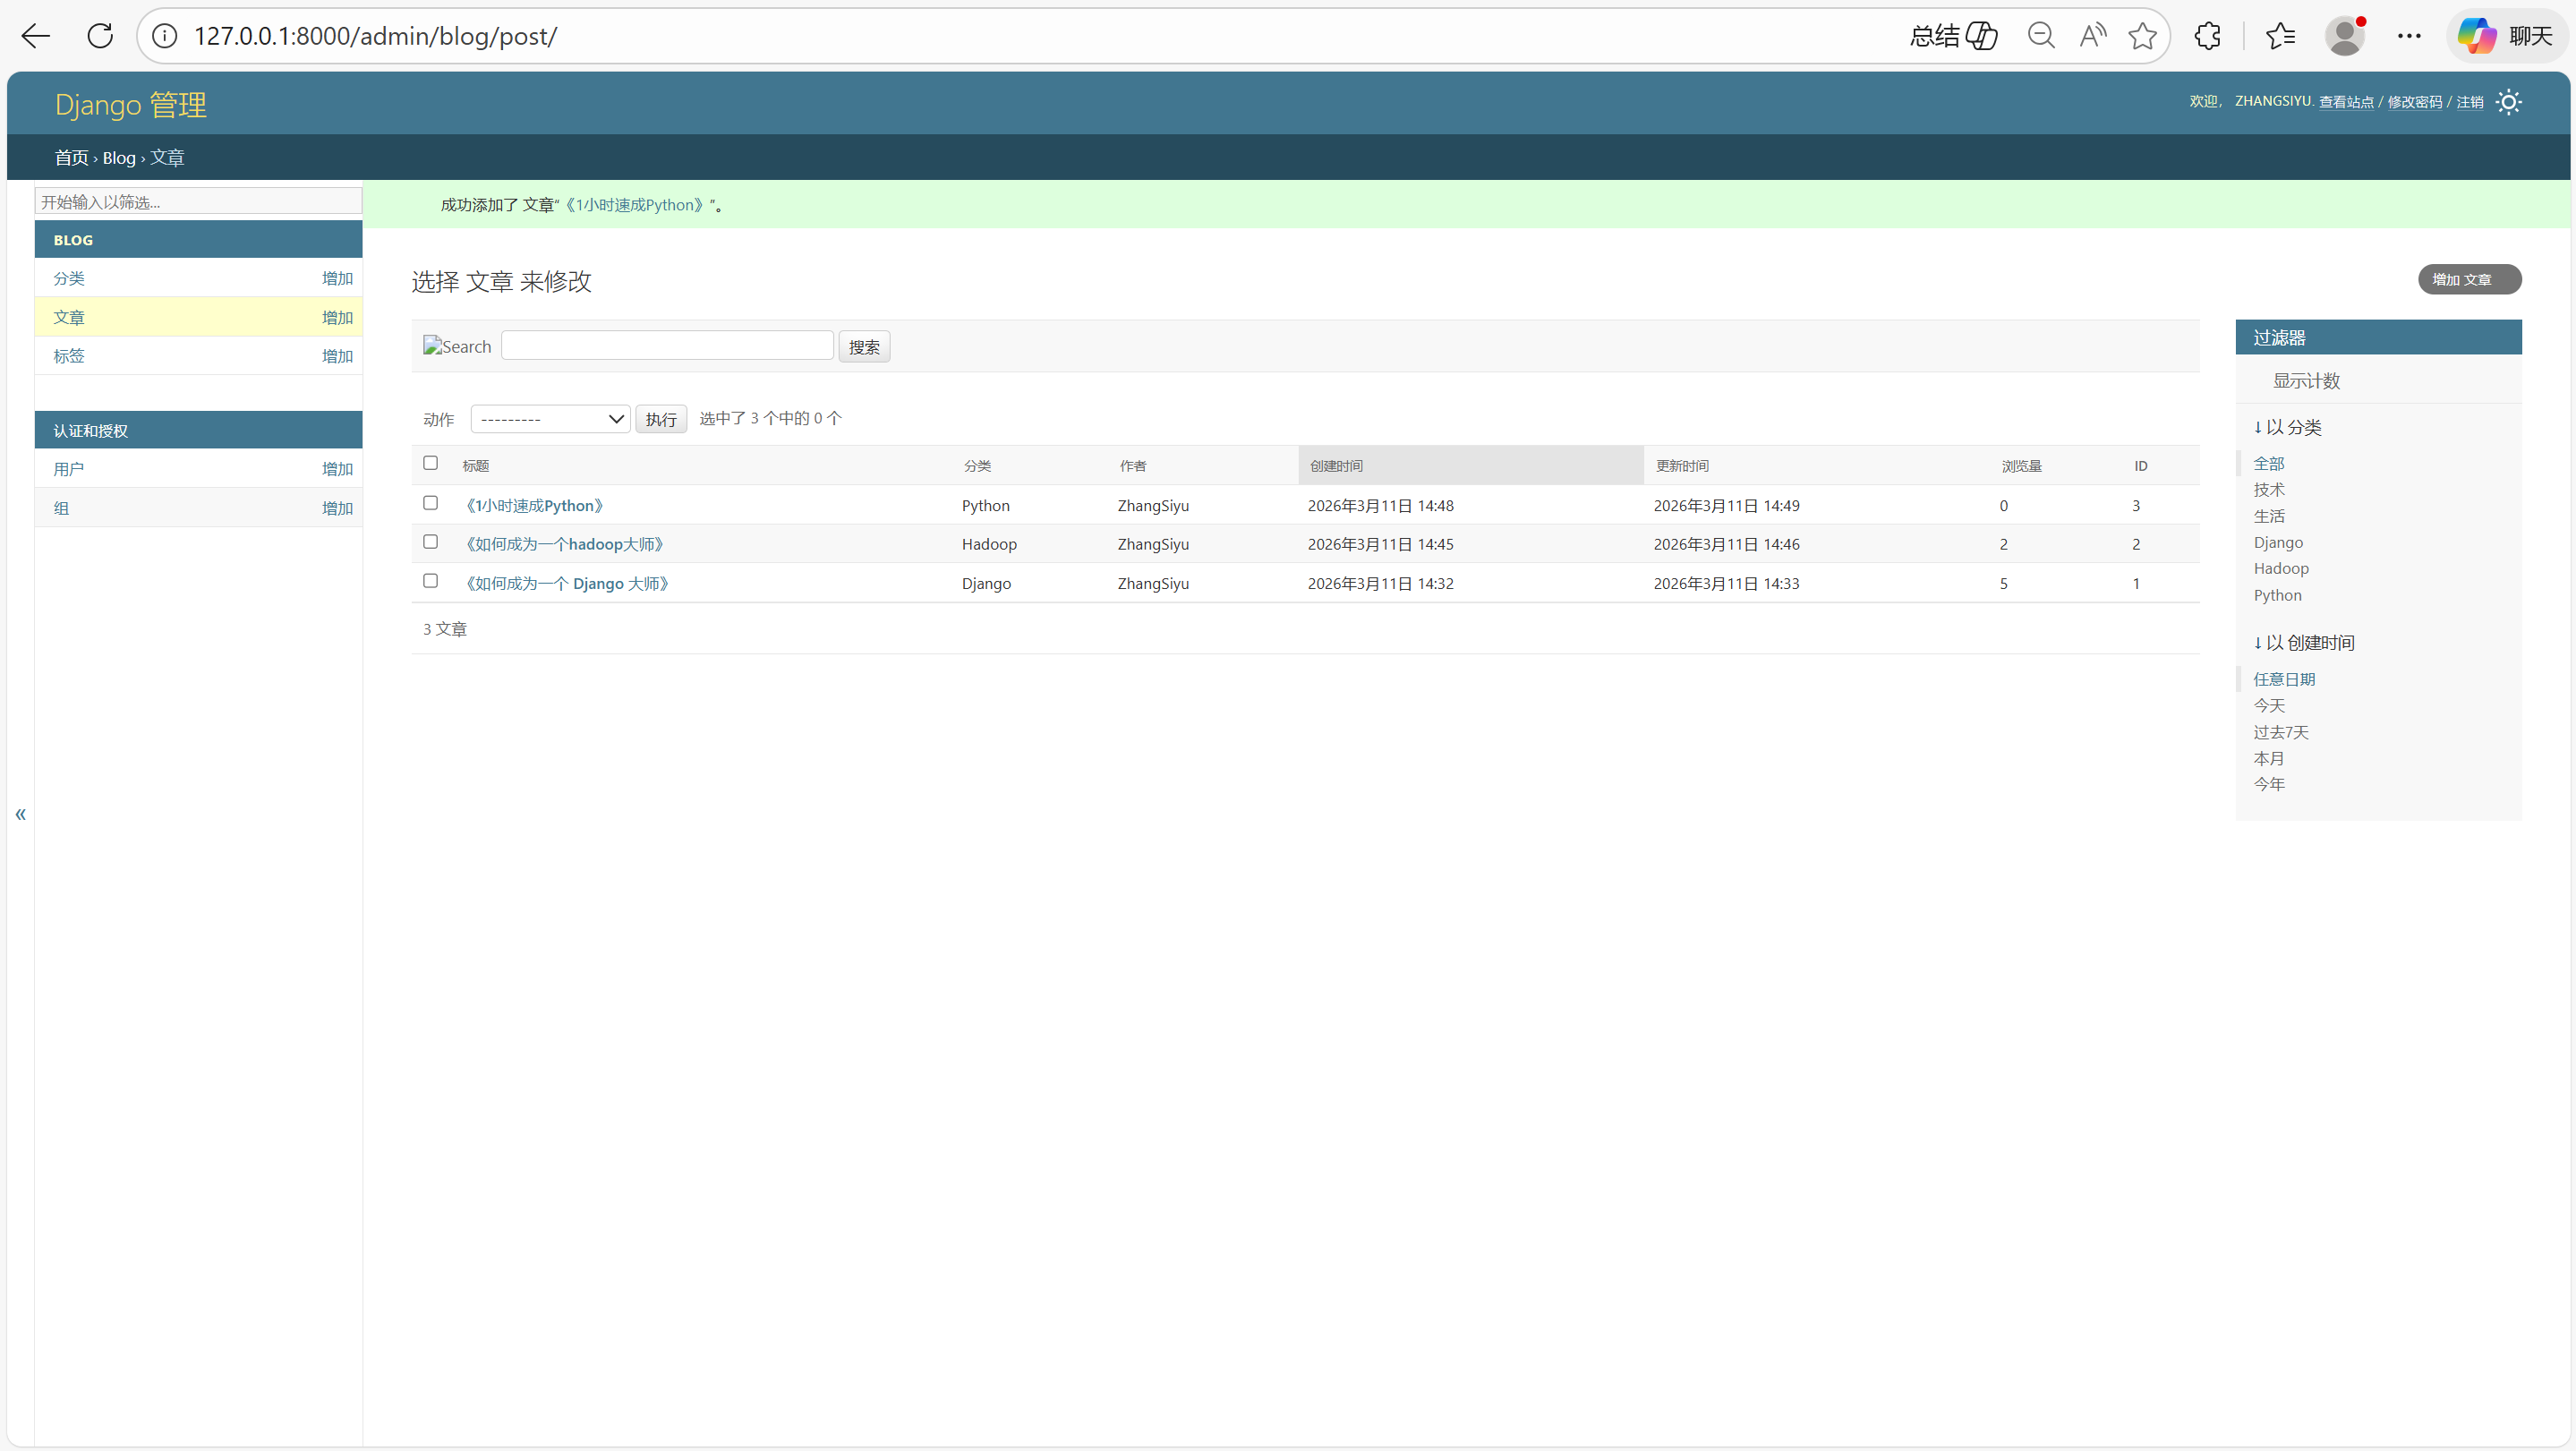
Task: Select the 《如何成为一个hadoop大师》 row checkbox
Action: pyautogui.click(x=431, y=542)
